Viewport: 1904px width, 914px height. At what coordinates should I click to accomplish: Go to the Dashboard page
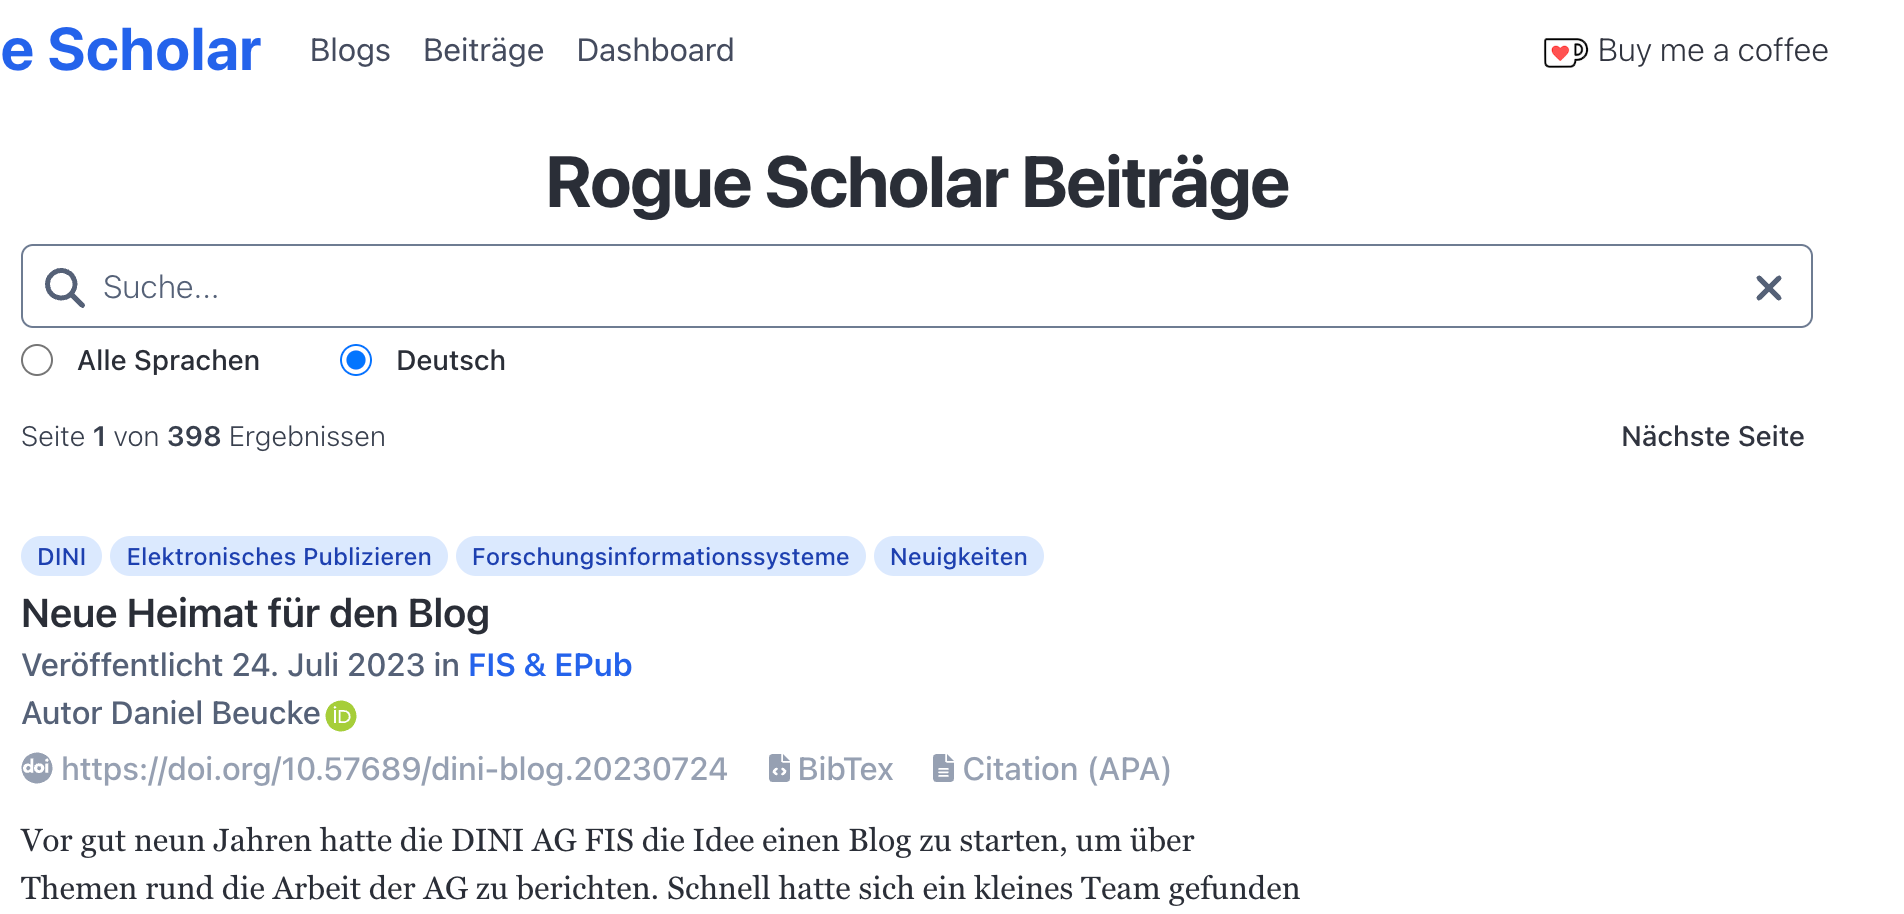coord(655,50)
